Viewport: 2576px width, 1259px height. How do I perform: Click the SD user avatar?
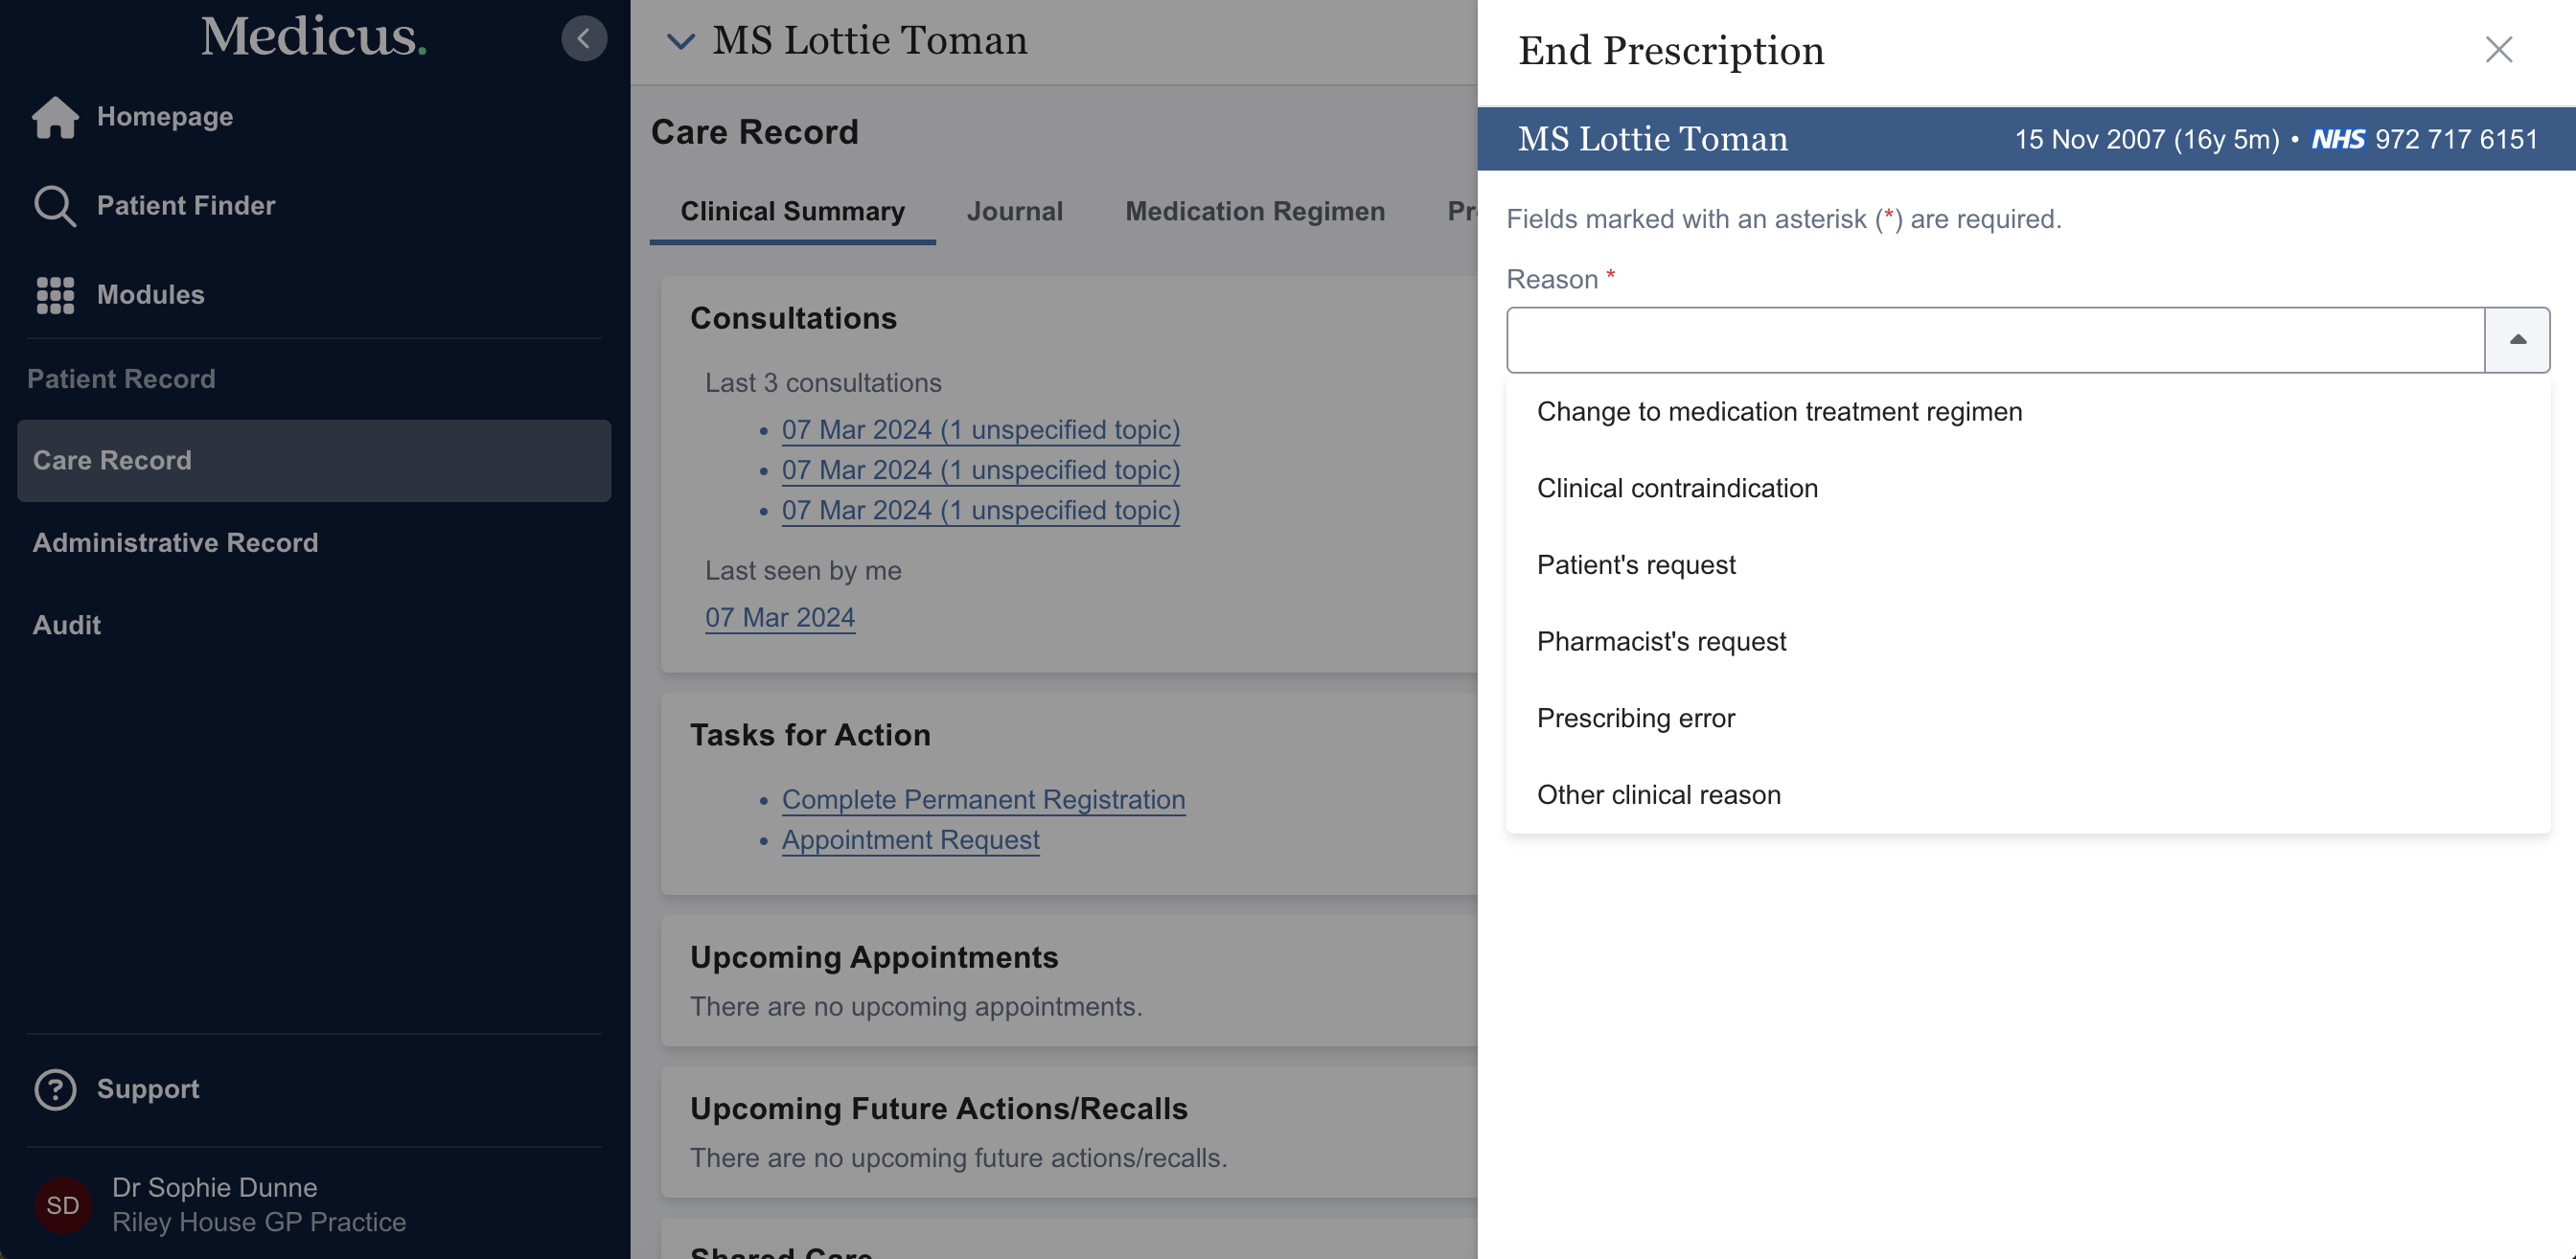(x=62, y=1205)
